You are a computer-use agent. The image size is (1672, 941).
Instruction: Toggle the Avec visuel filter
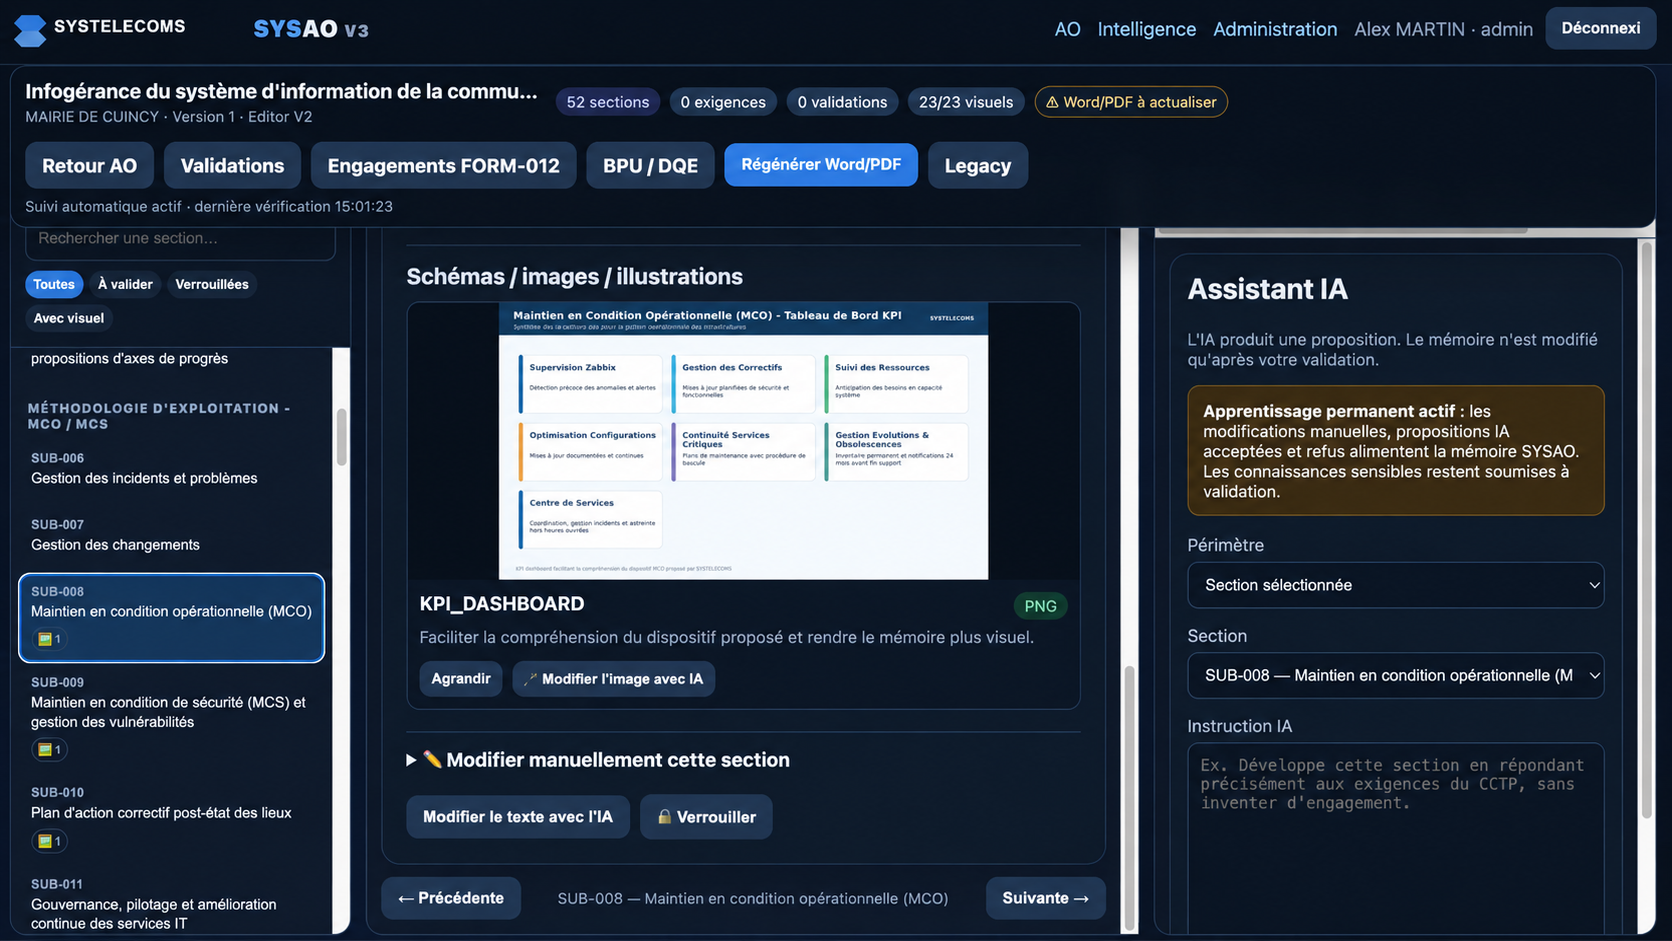point(69,318)
